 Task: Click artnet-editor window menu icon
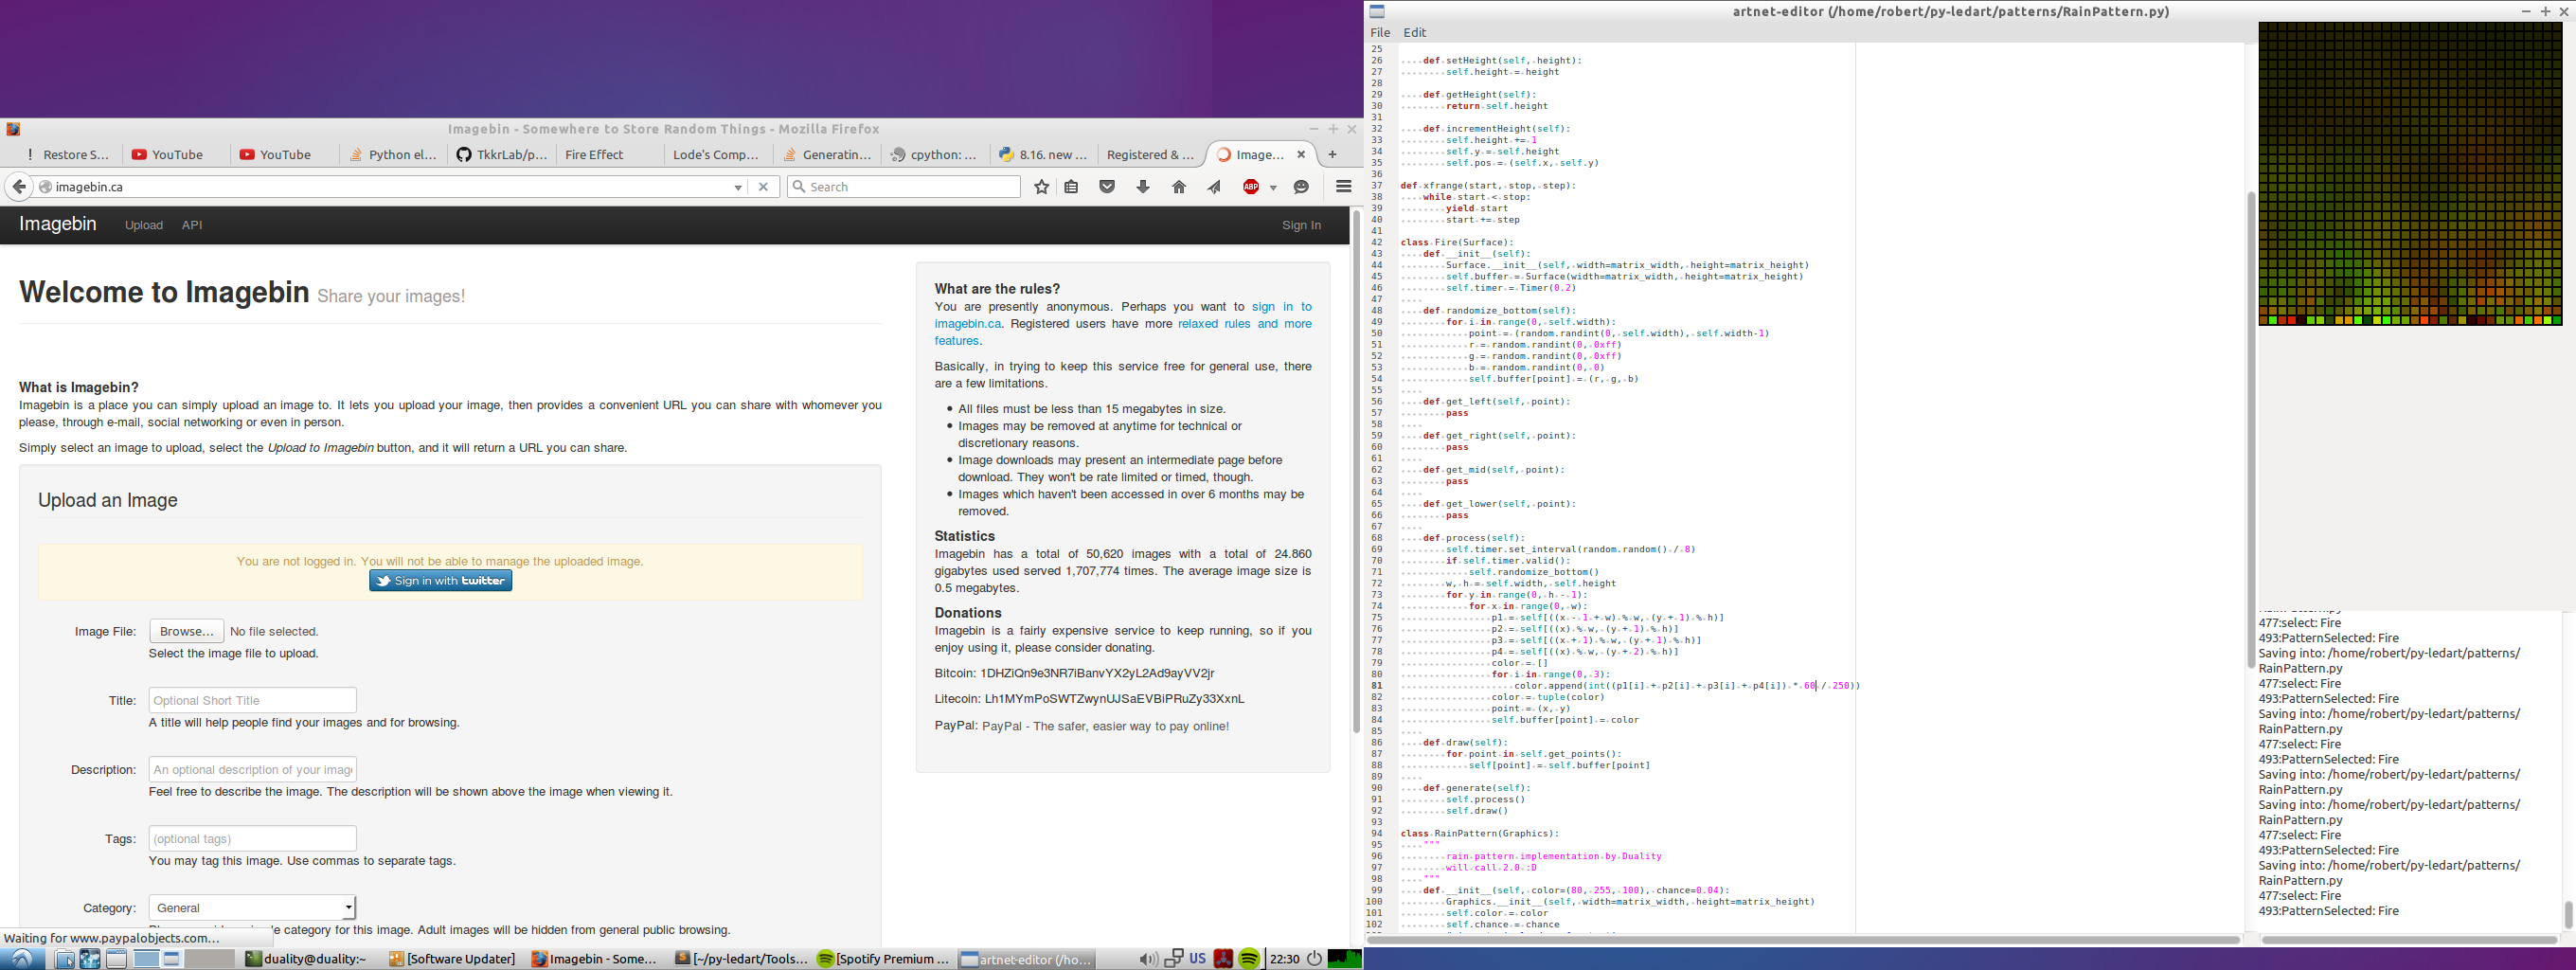pyautogui.click(x=1377, y=12)
